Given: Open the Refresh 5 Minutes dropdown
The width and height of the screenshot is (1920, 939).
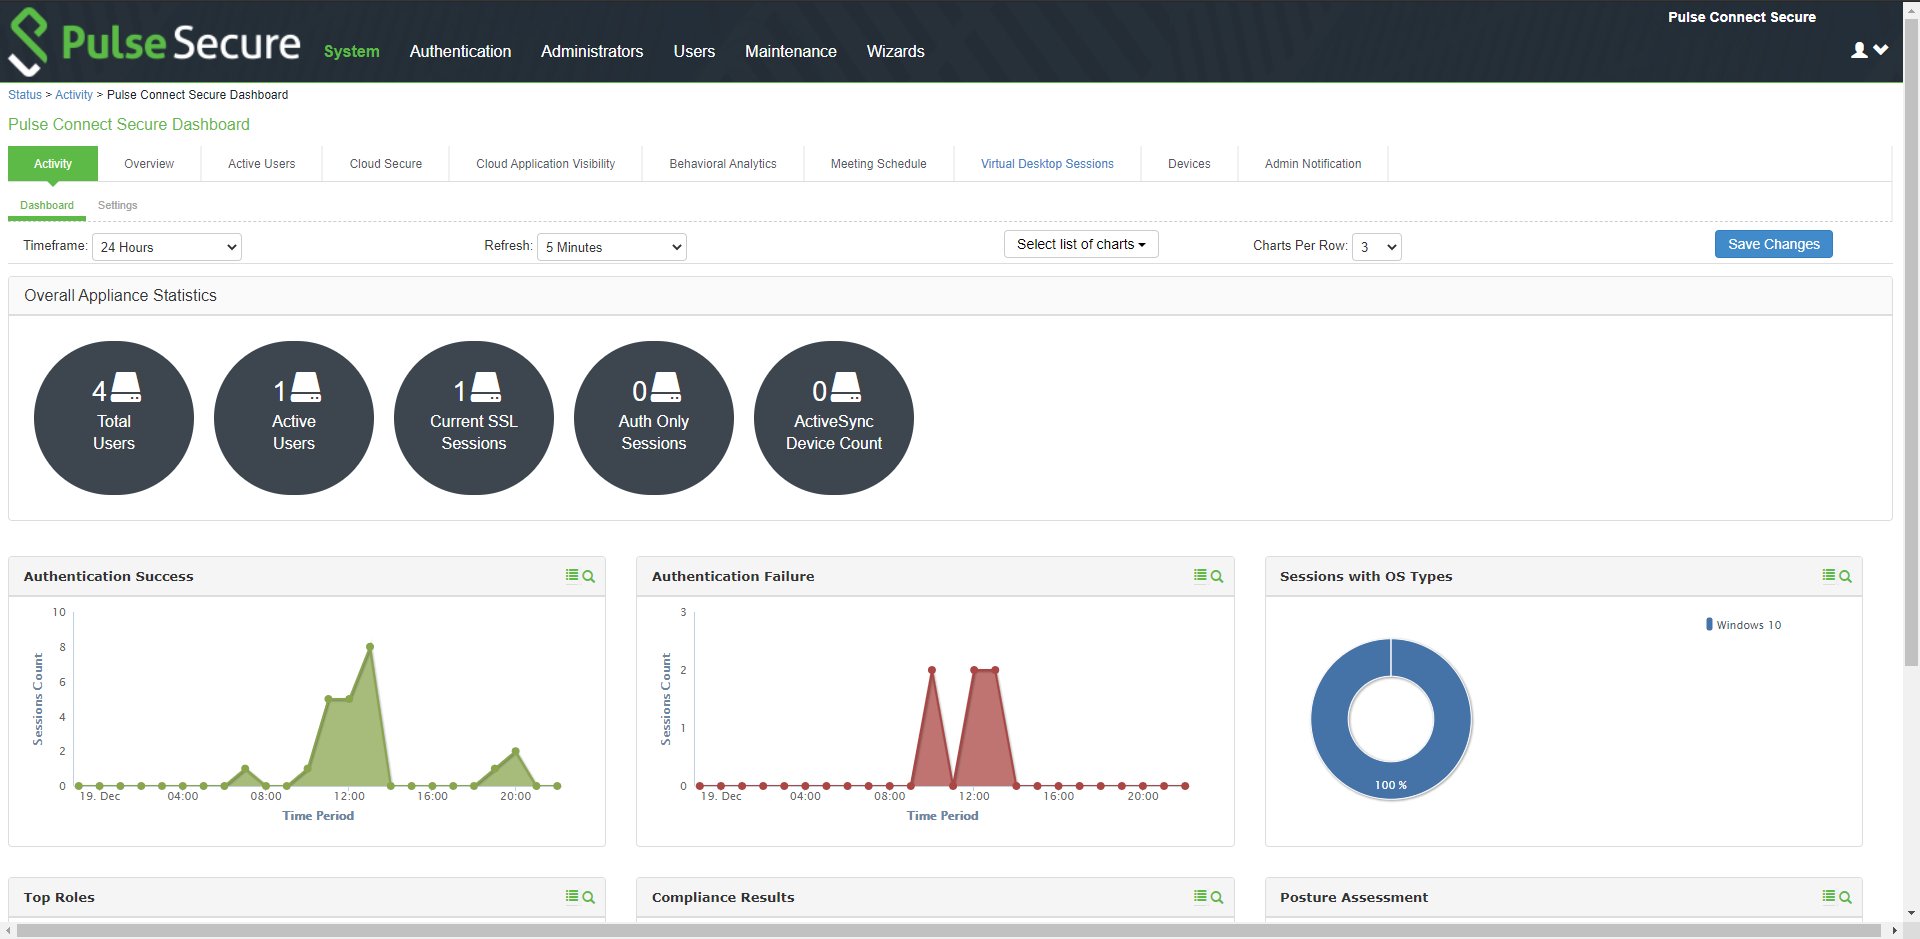Looking at the screenshot, I should click(612, 247).
